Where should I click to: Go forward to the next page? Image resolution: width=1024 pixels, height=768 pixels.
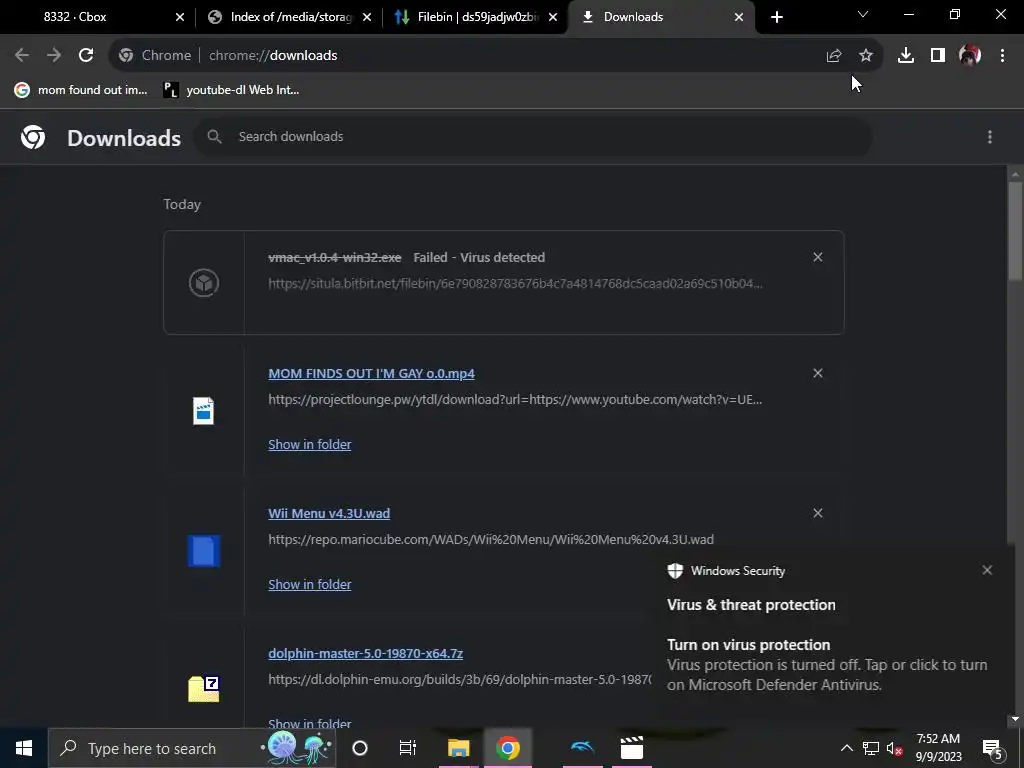[54, 56]
